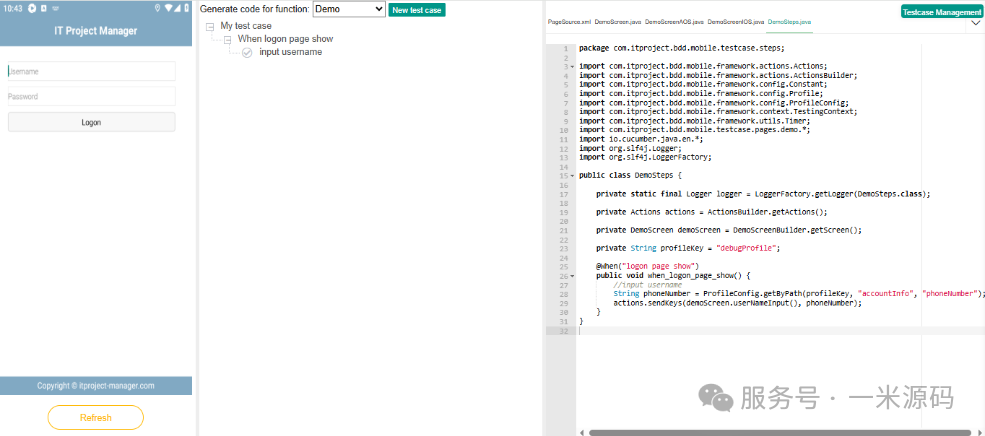
Task: Click the Refresh button below the phone
Action: pyautogui.click(x=95, y=418)
